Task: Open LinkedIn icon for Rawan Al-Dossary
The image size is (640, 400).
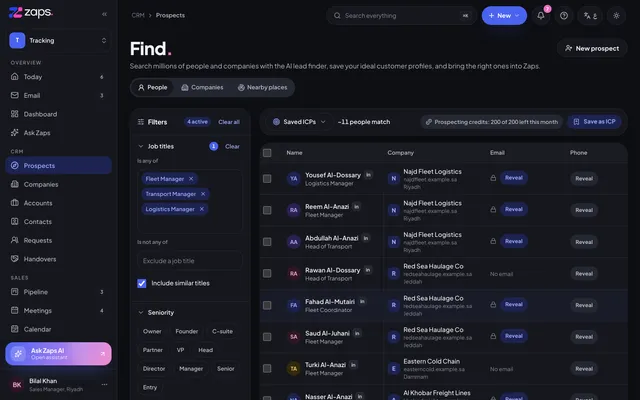Action: coord(368,270)
